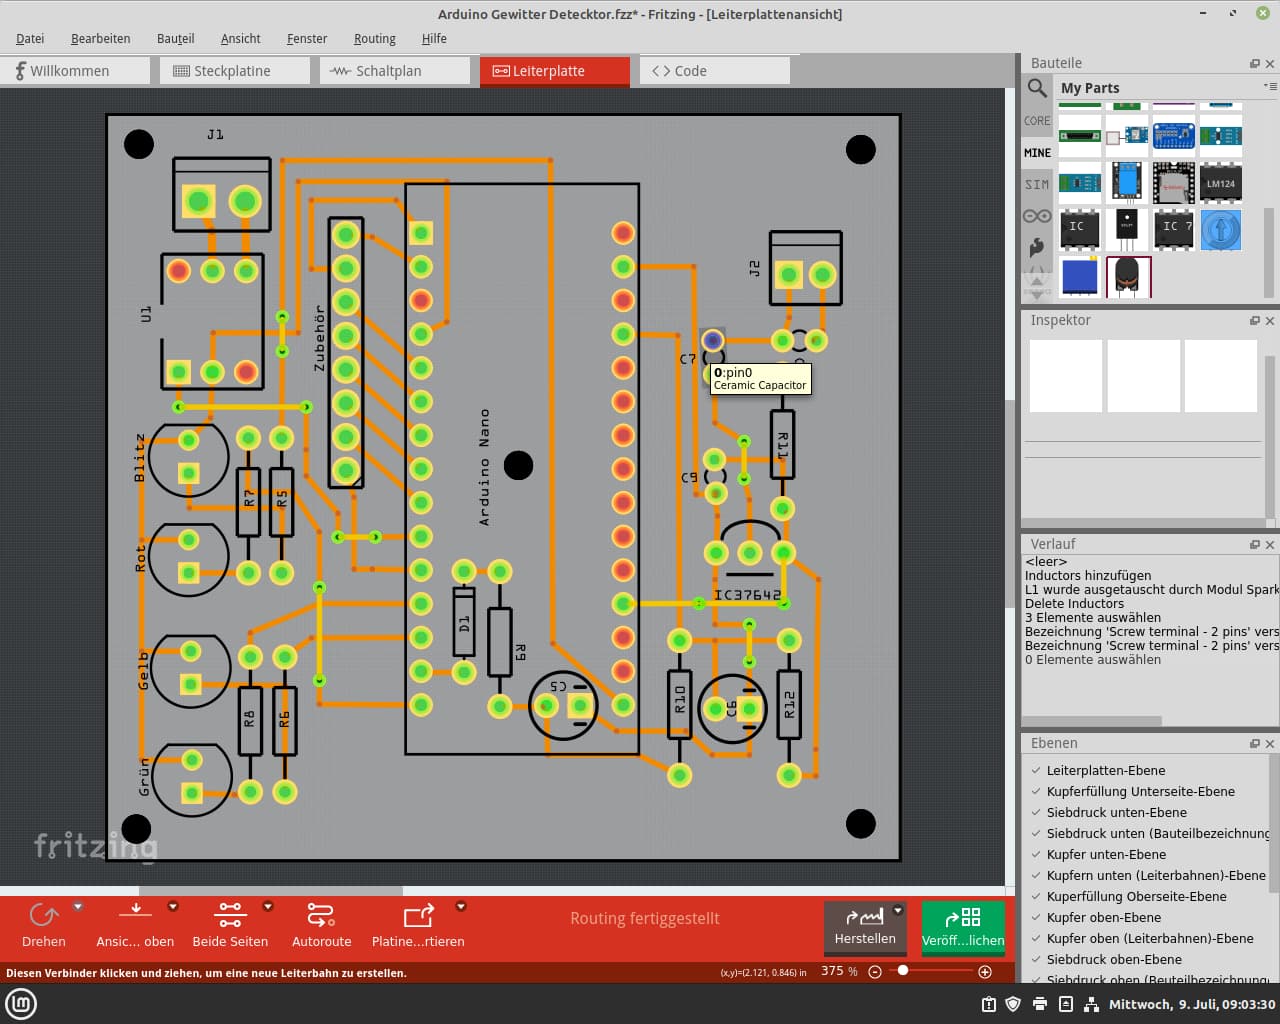The width and height of the screenshot is (1280, 1024).
Task: Disable the Kupfer oben-Ebene layer
Action: (x=1036, y=918)
